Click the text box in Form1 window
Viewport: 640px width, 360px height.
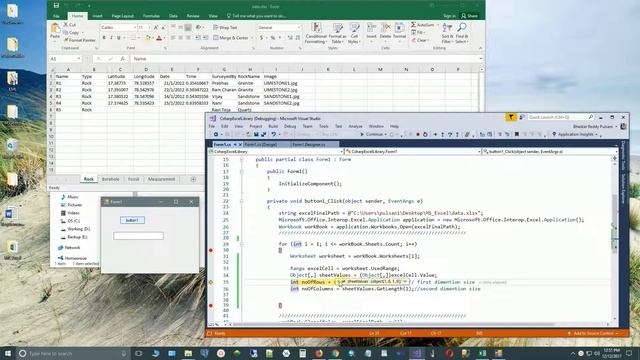pyautogui.click(x=138, y=236)
